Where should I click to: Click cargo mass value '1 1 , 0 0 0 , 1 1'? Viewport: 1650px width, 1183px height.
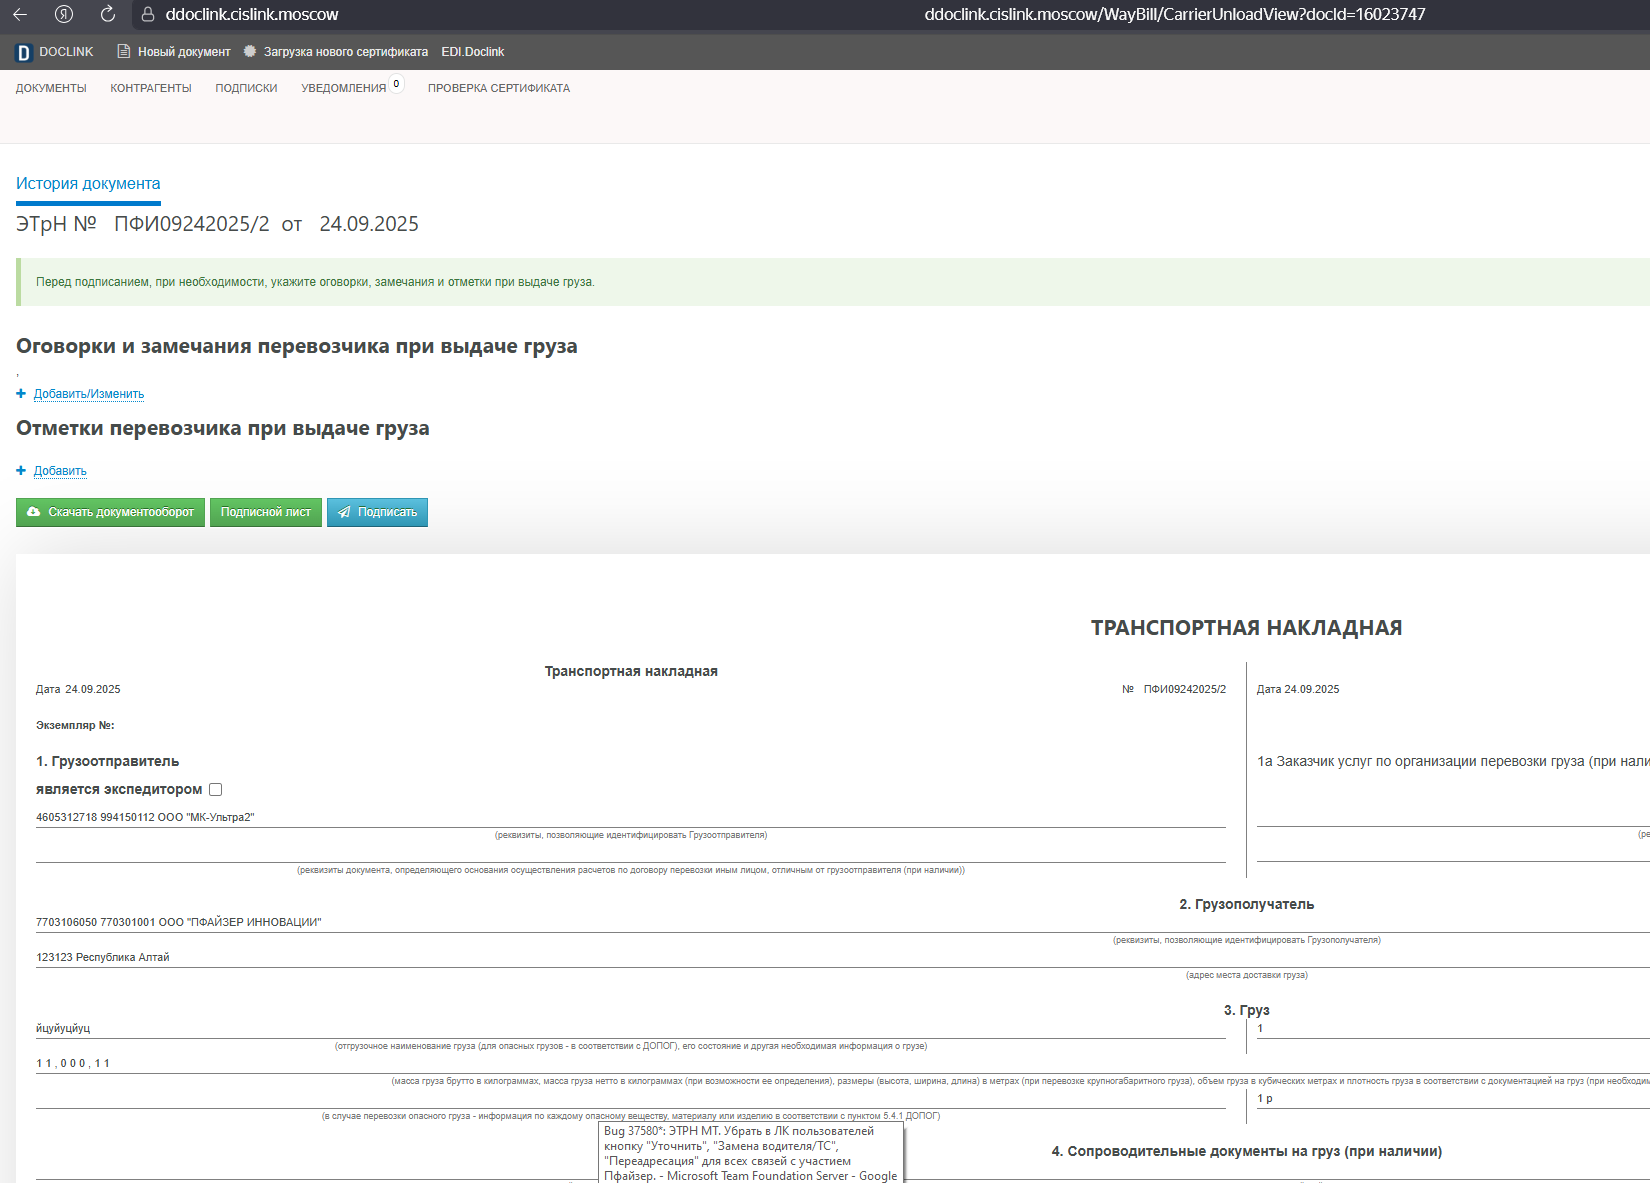(73, 1063)
